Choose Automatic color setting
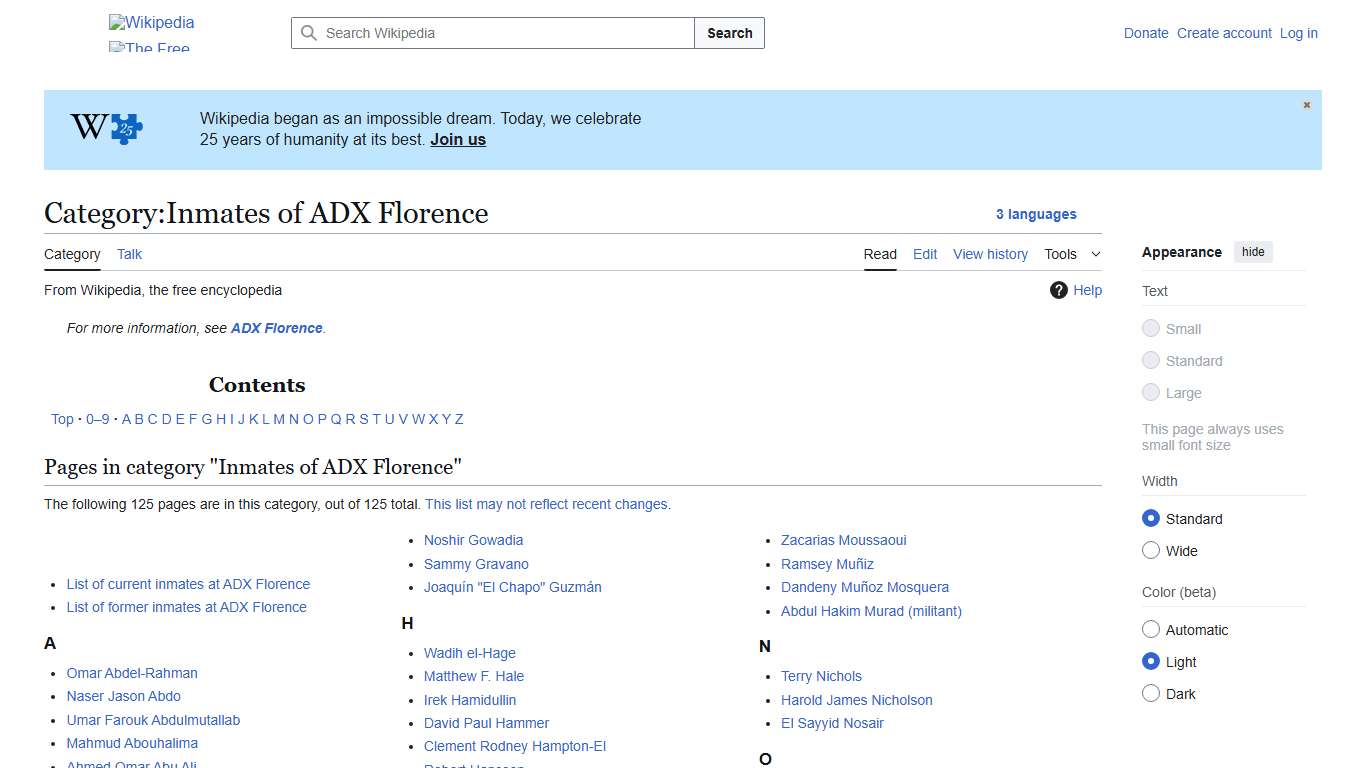Screen dimensions: 1366x768 (1151, 629)
